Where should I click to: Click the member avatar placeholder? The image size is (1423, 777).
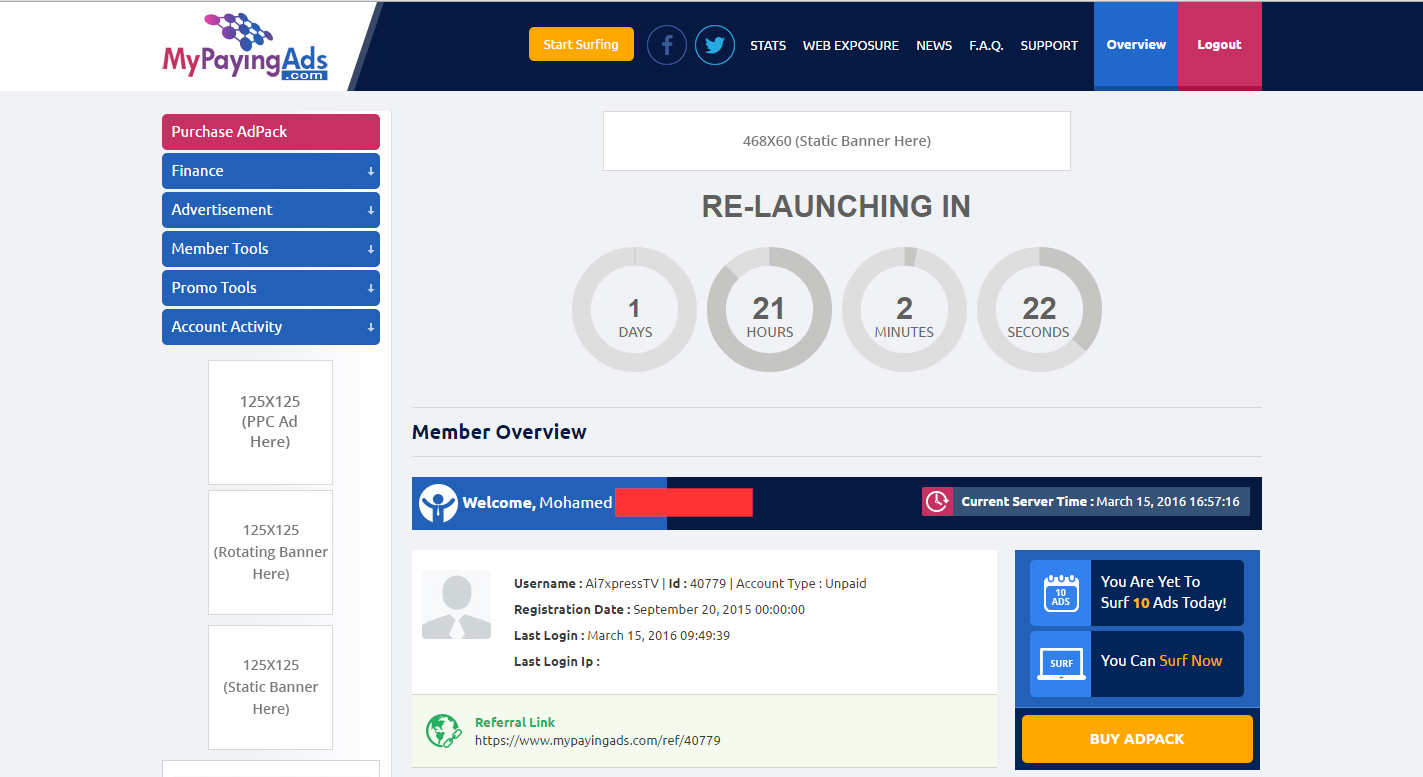click(456, 605)
